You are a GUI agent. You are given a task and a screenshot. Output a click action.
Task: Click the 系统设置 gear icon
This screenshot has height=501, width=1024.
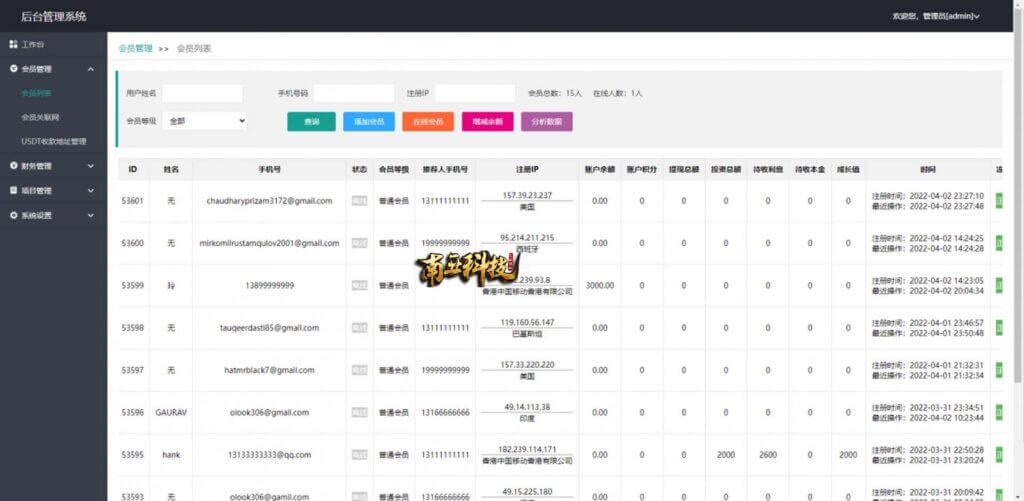tap(13, 215)
